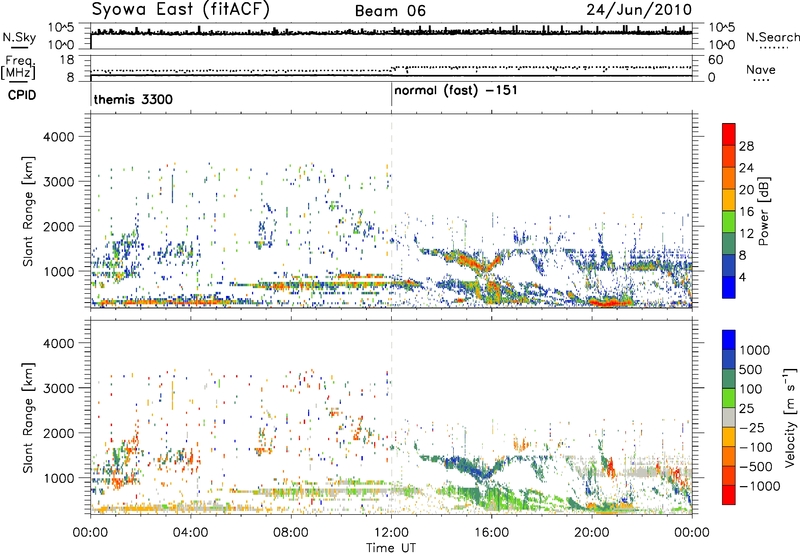The image size is (800, 554).
Task: Click the '16:00' time axis label
Action: coord(491,533)
